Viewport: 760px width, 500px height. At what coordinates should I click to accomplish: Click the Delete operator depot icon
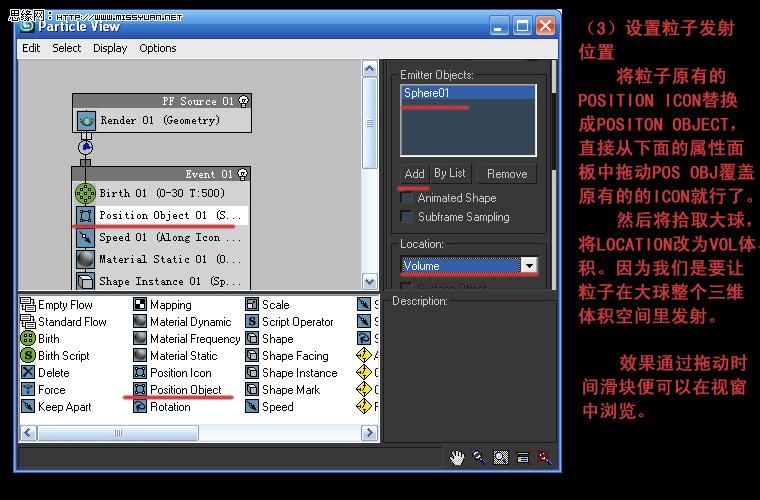pos(28,373)
